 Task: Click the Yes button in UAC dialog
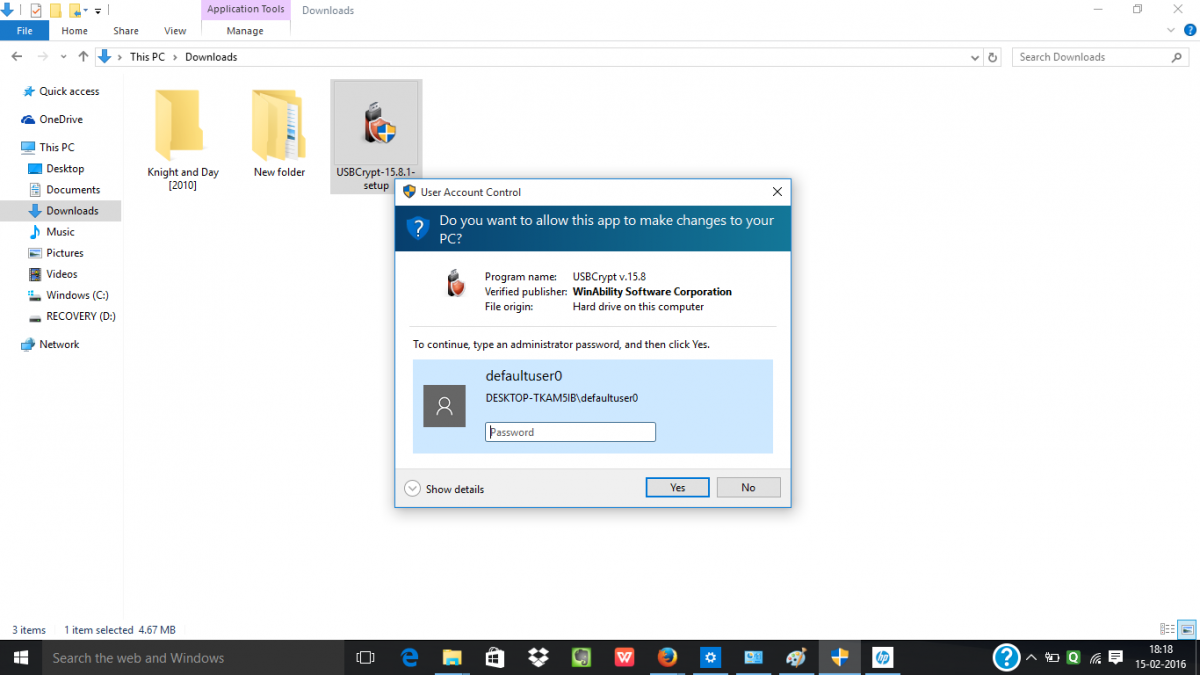[677, 488]
